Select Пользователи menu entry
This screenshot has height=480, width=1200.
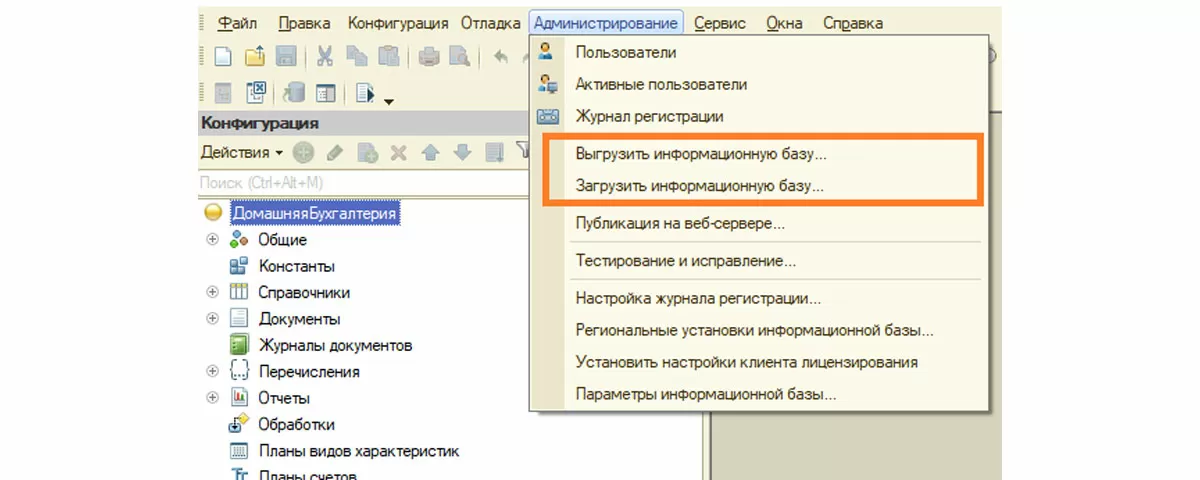[x=760, y=52]
